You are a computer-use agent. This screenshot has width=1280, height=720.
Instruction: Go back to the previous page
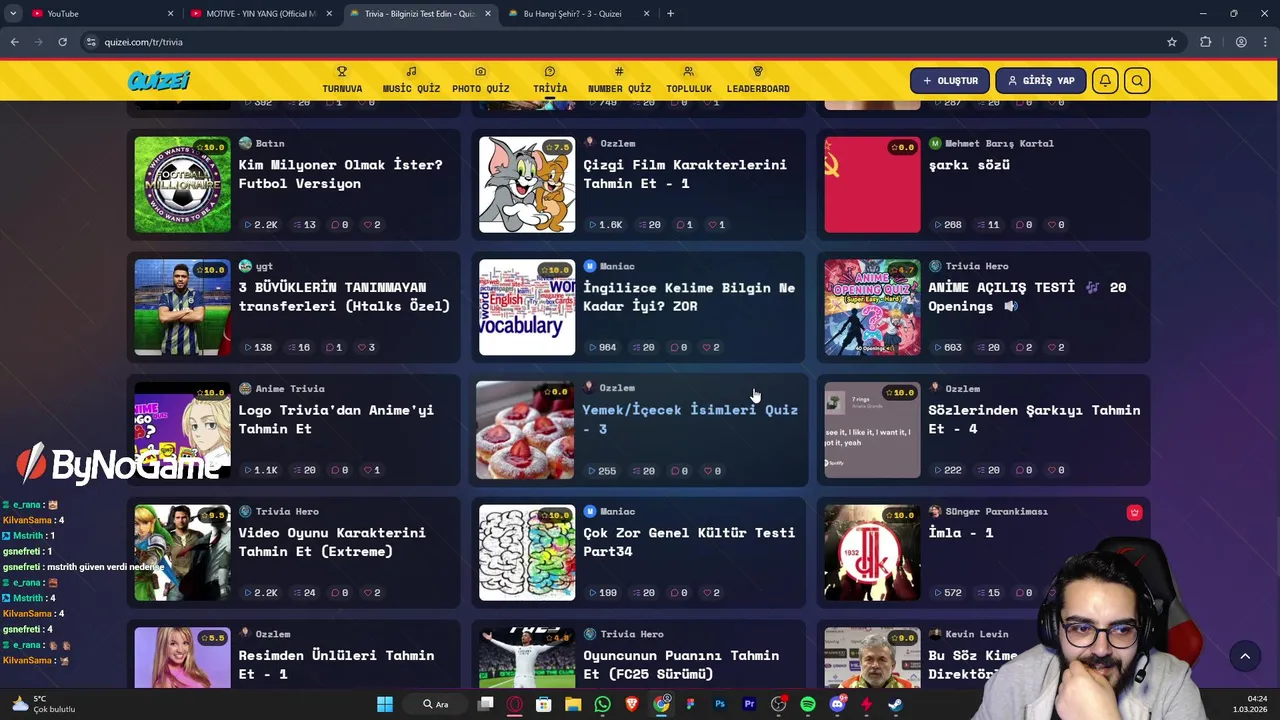click(x=15, y=42)
